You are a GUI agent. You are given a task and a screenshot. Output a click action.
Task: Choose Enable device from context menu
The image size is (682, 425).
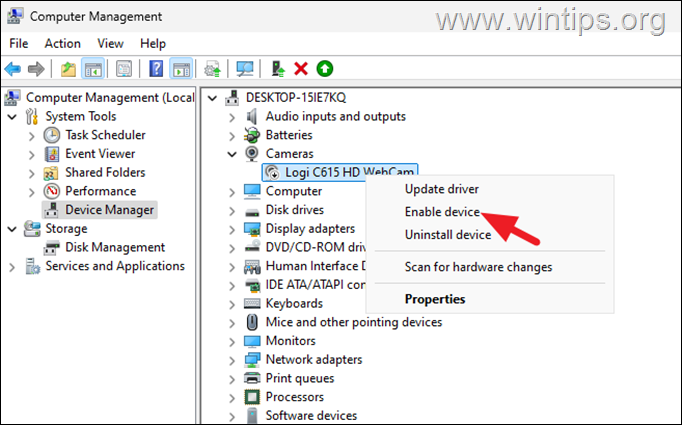pos(442,212)
